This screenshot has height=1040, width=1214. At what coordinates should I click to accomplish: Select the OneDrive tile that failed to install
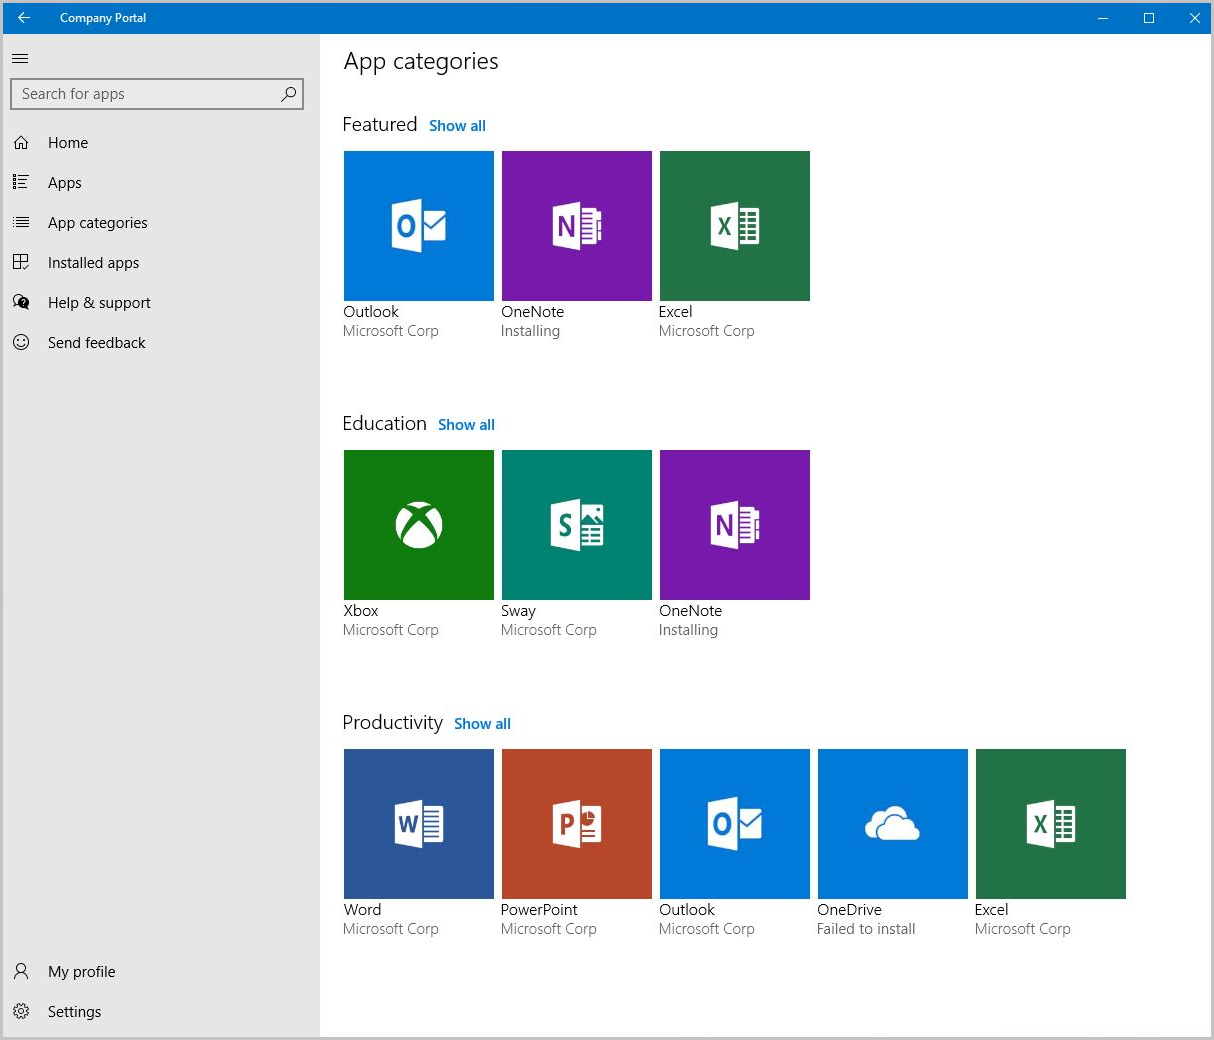(892, 824)
